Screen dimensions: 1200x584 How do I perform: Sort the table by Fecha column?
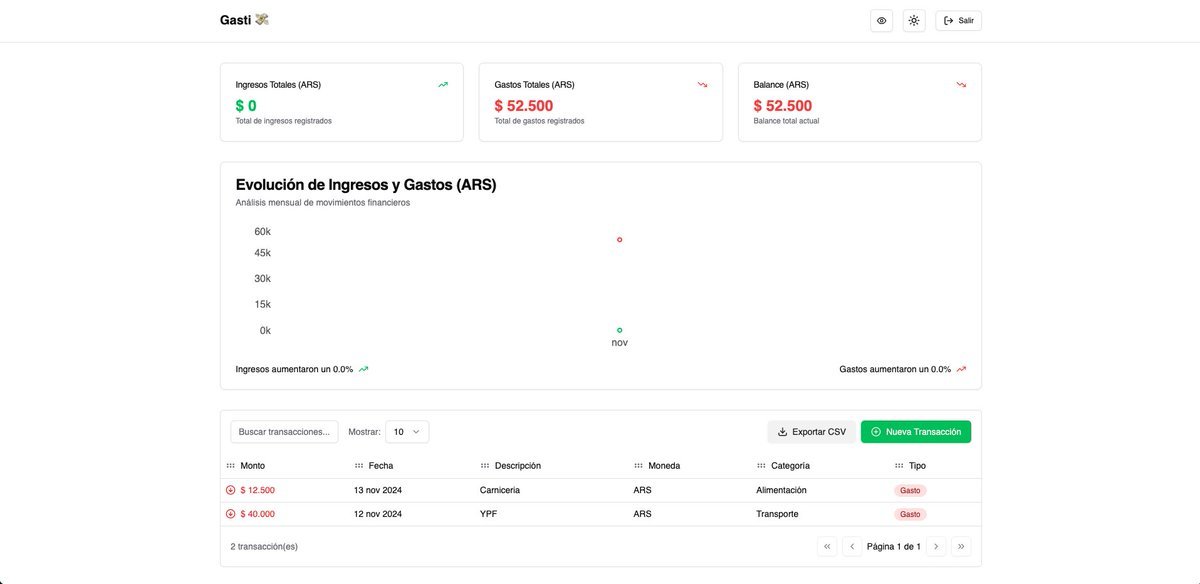[380, 466]
